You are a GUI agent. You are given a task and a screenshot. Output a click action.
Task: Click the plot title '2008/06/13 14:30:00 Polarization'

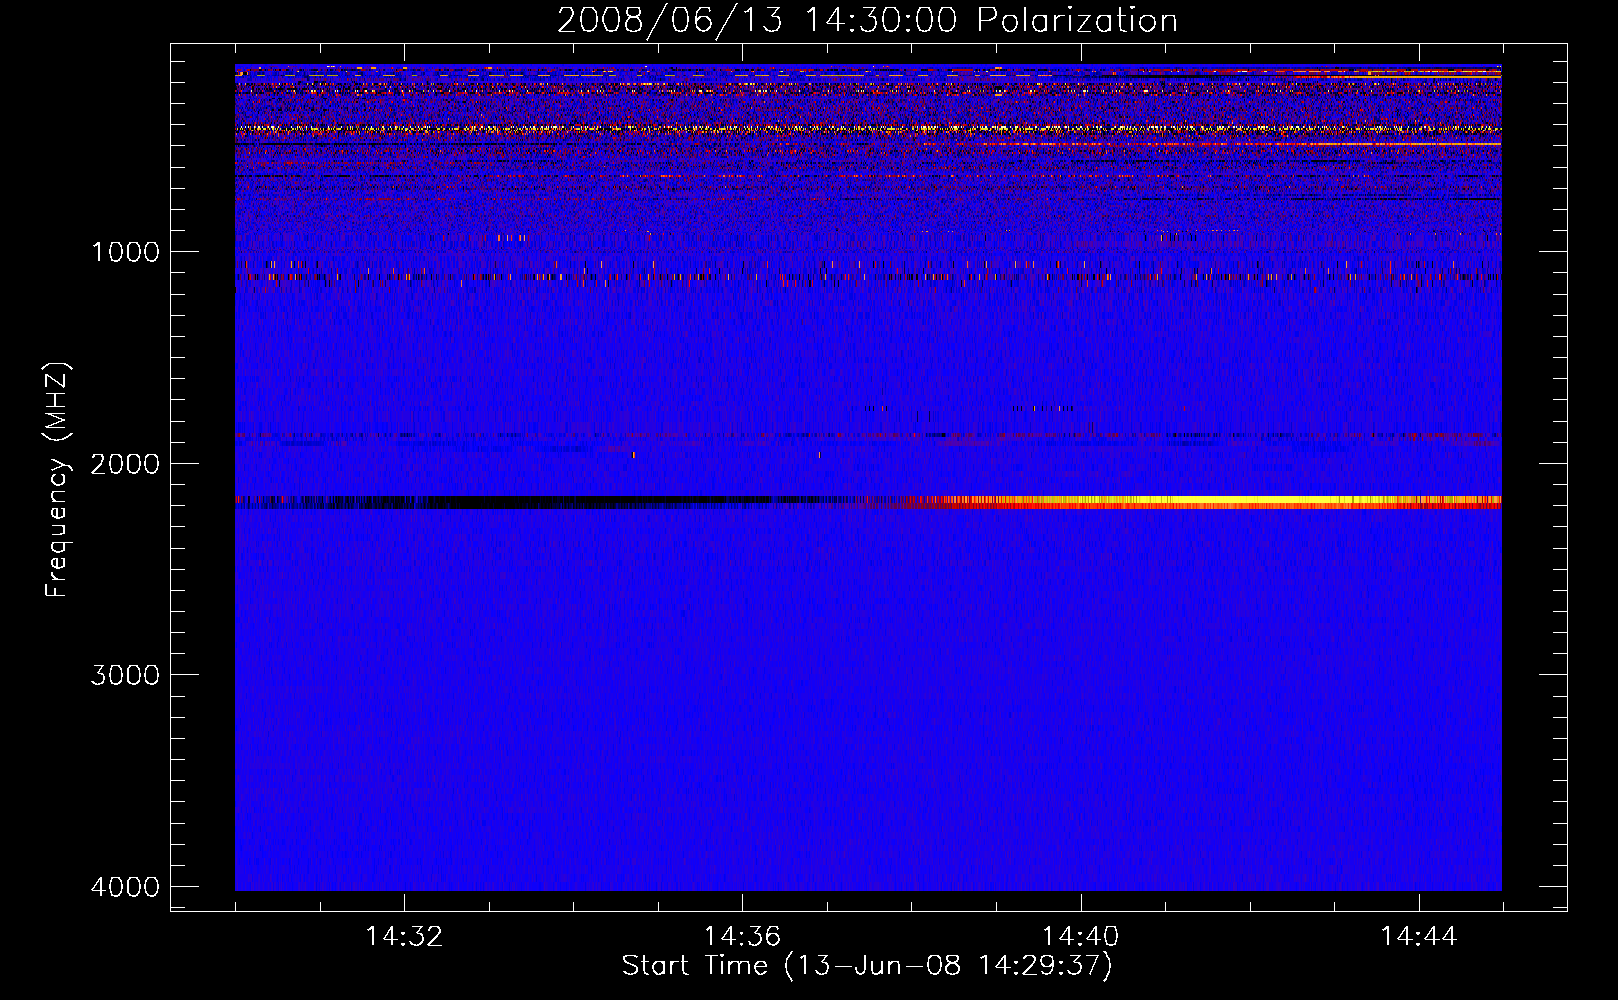coord(867,21)
